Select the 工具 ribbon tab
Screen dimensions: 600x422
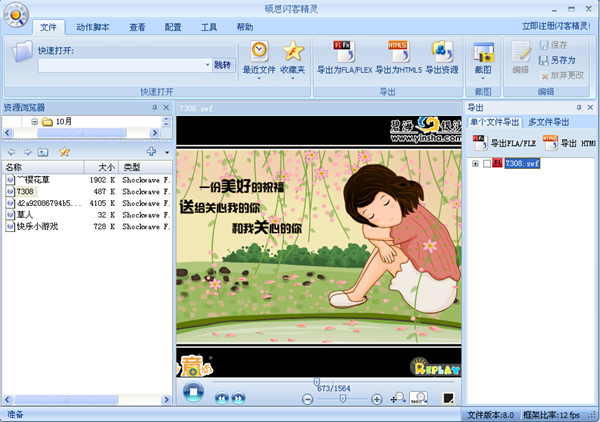(x=209, y=27)
